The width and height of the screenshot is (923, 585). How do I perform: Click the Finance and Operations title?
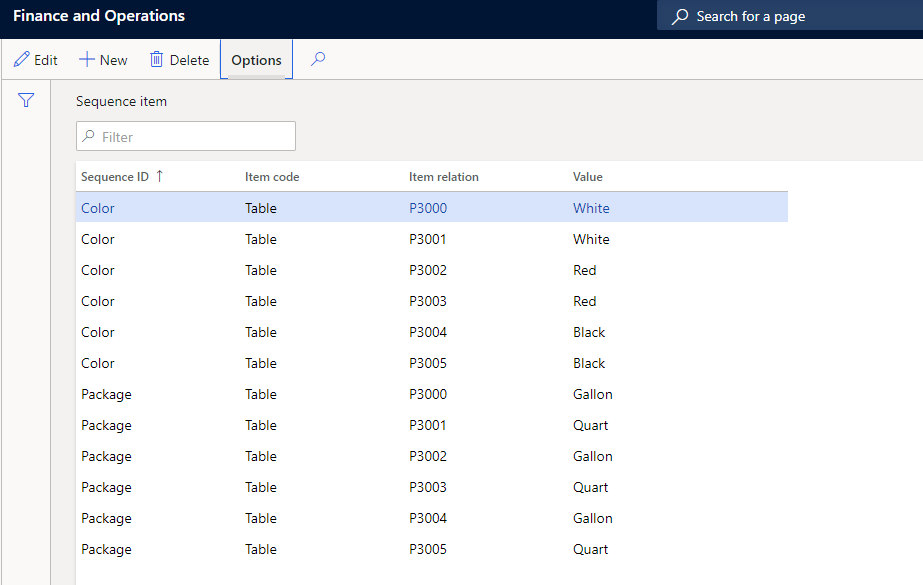(x=99, y=15)
